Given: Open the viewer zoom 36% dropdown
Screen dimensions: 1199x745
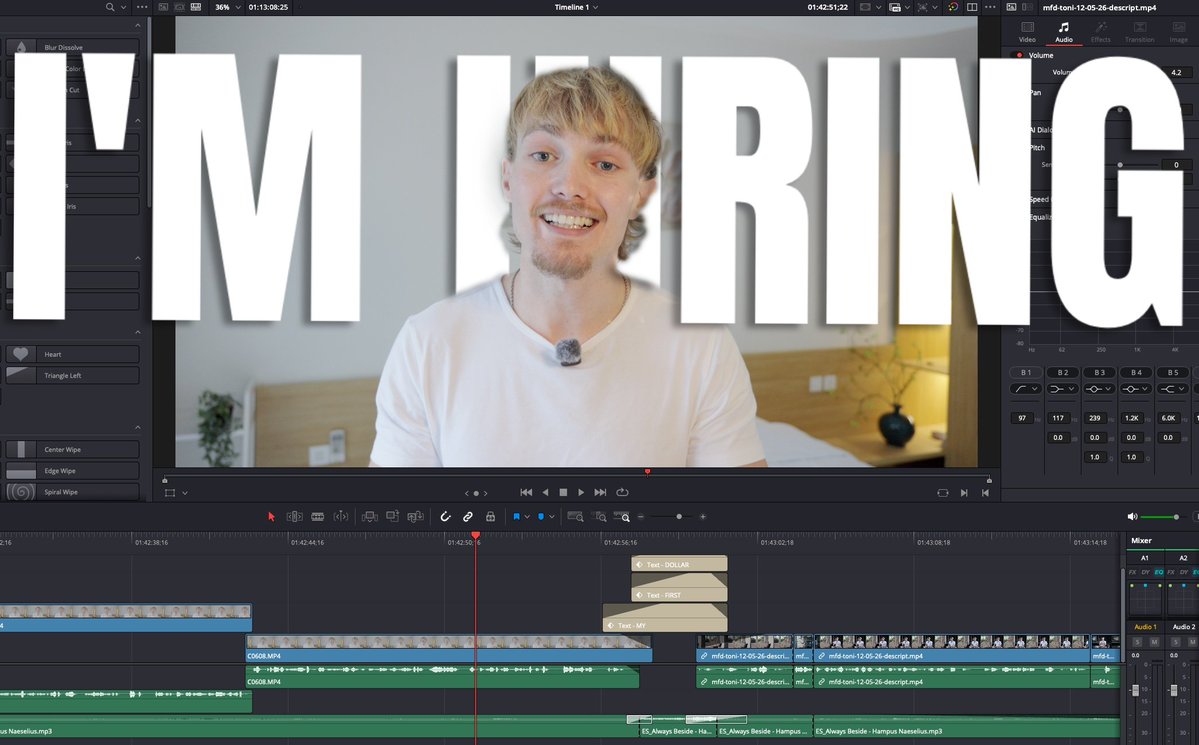Looking at the screenshot, I should pyautogui.click(x=229, y=7).
